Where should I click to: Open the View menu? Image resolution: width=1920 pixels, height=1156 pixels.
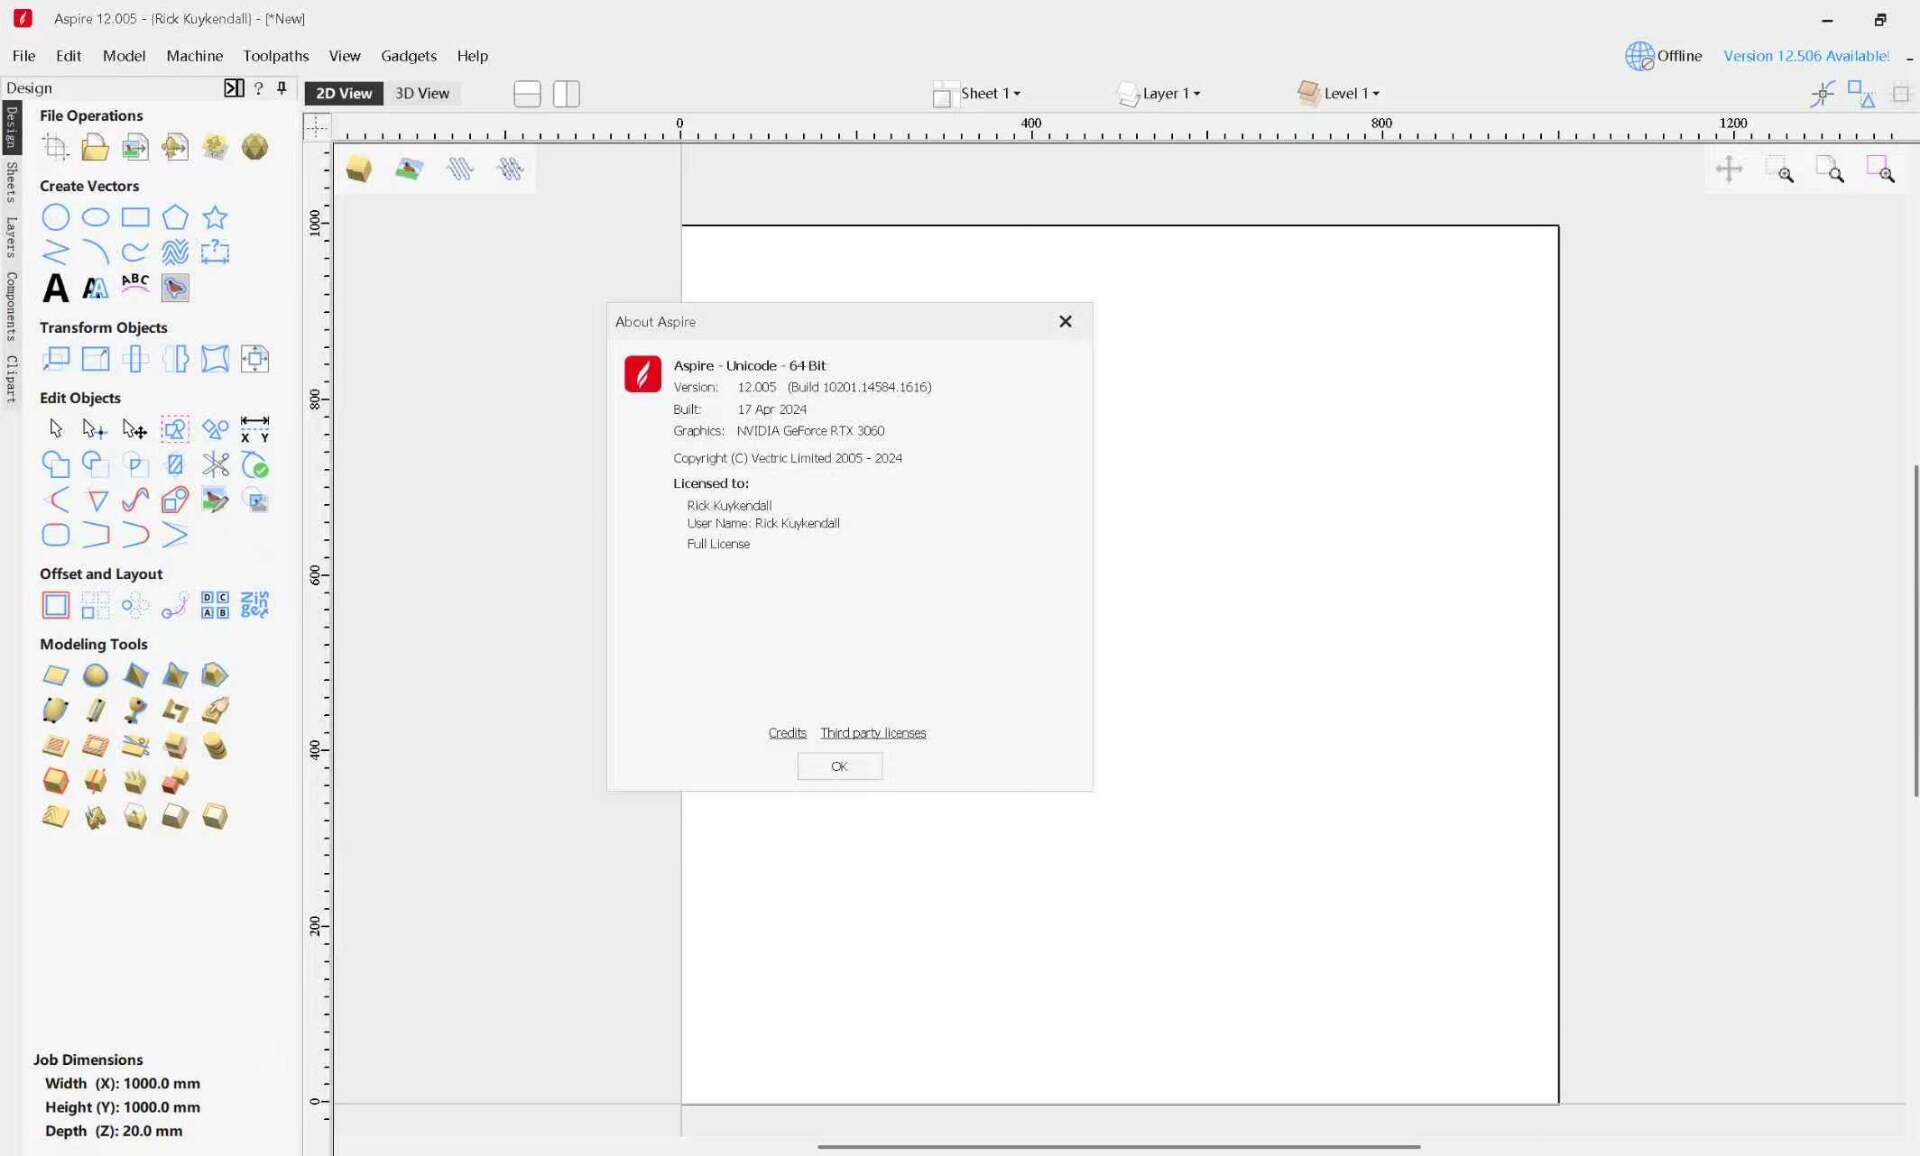coord(345,56)
